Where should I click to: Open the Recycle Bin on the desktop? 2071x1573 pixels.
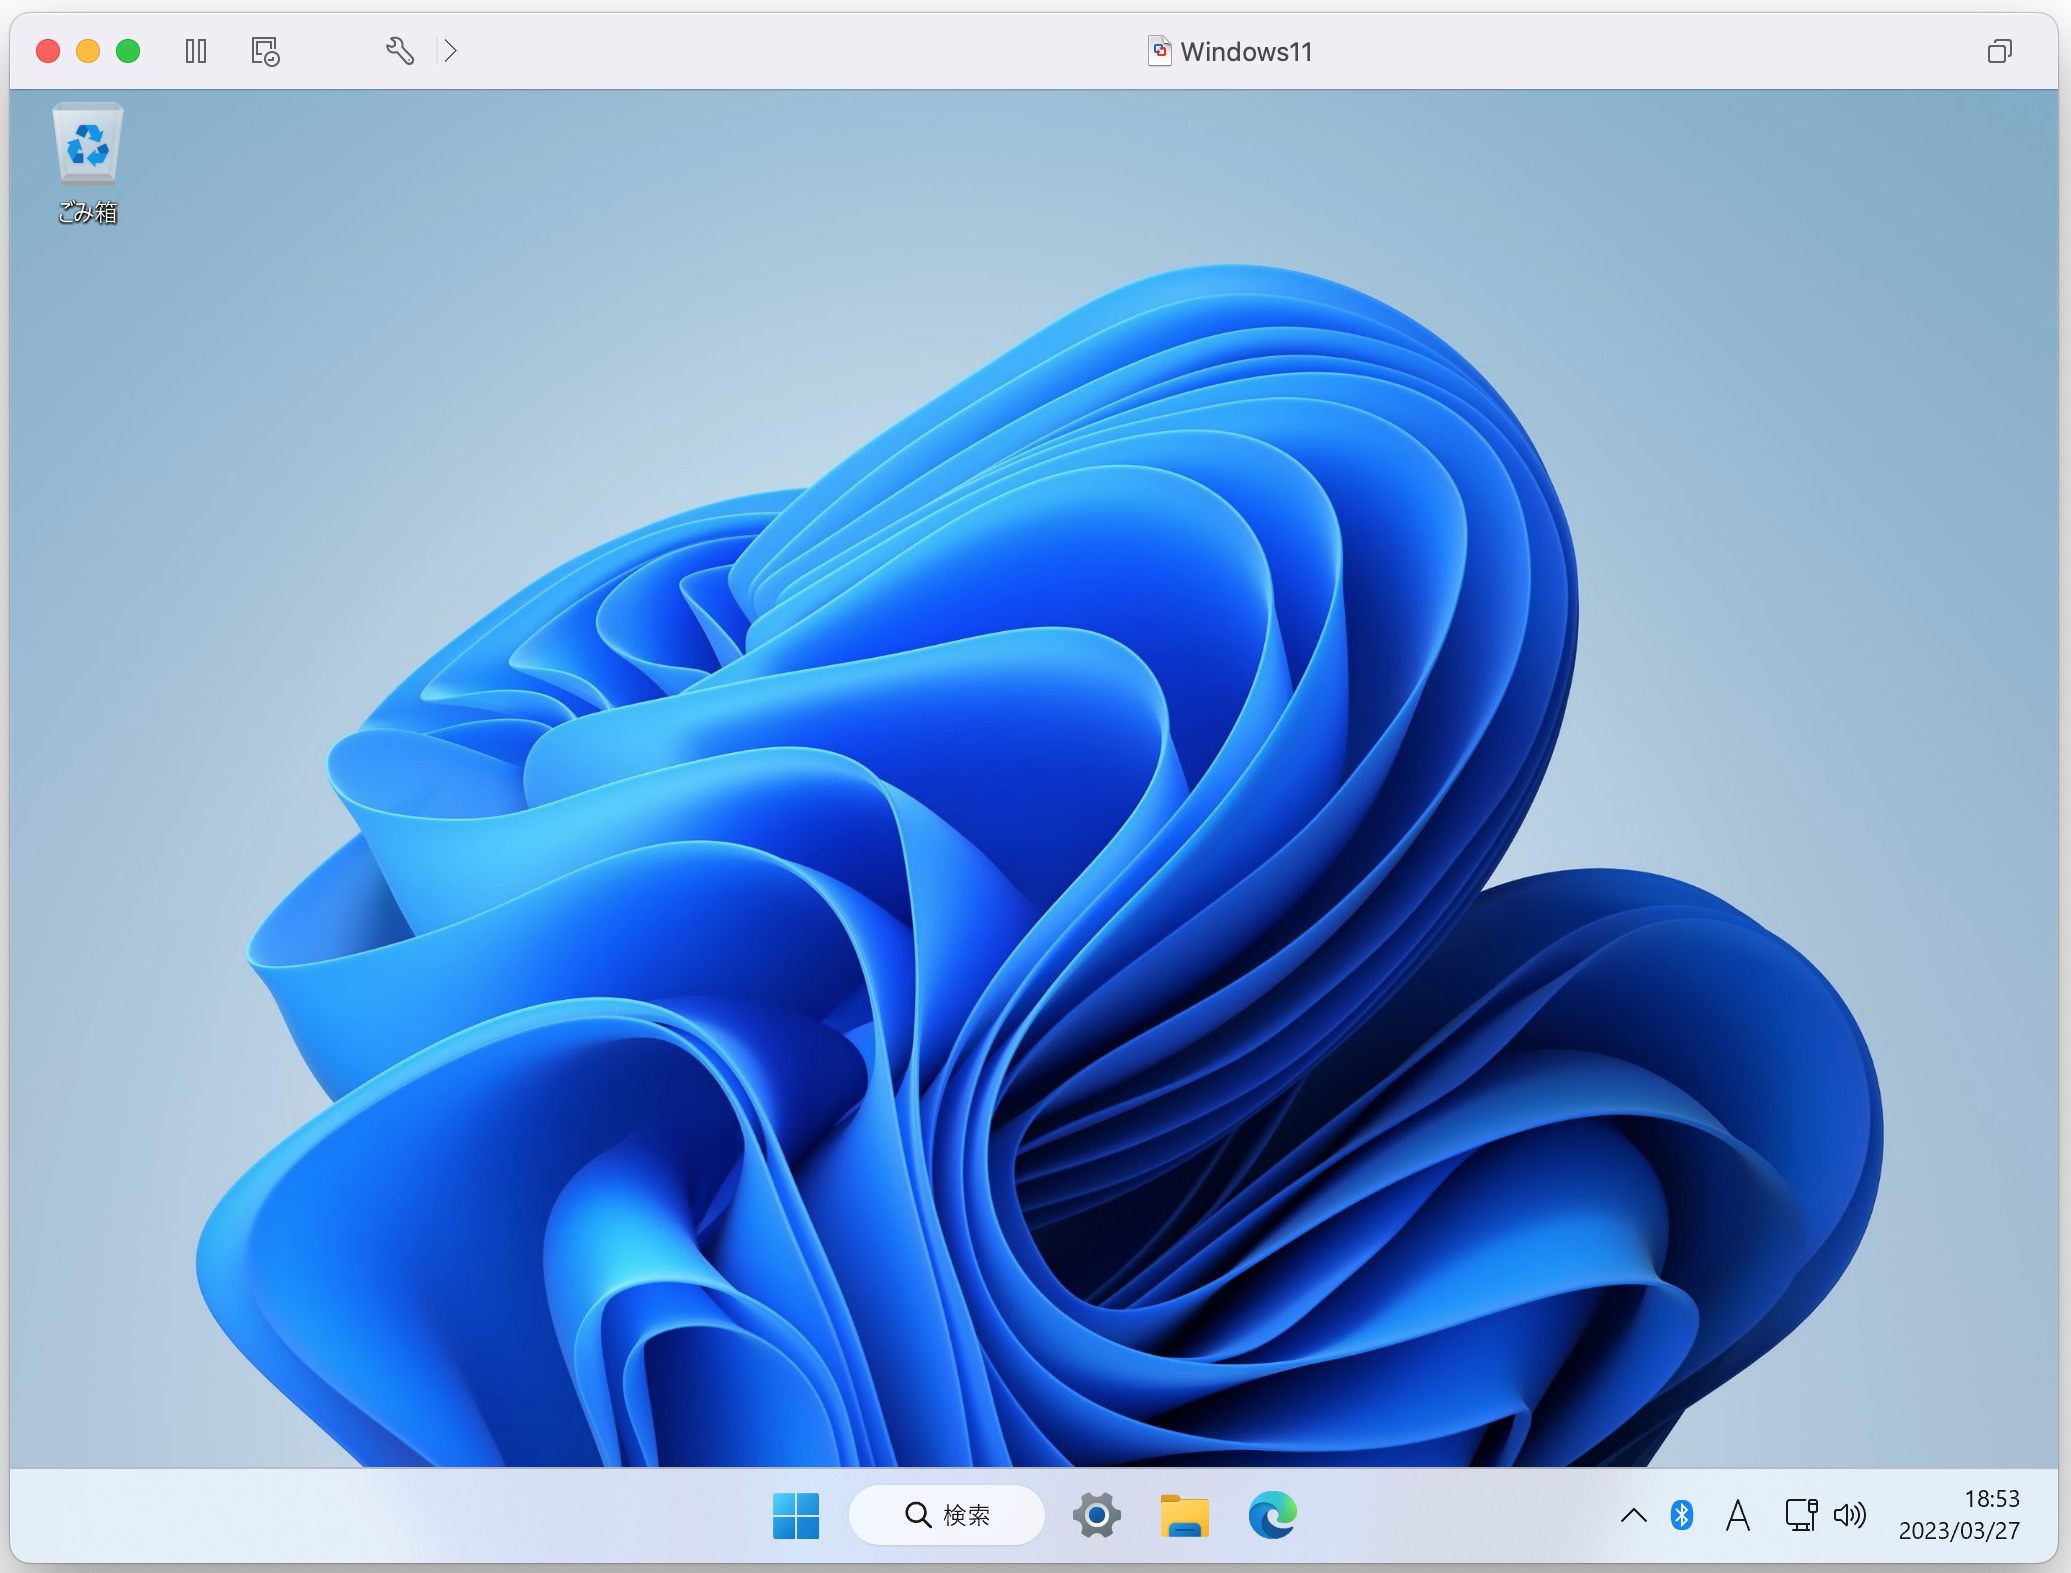pyautogui.click(x=87, y=146)
